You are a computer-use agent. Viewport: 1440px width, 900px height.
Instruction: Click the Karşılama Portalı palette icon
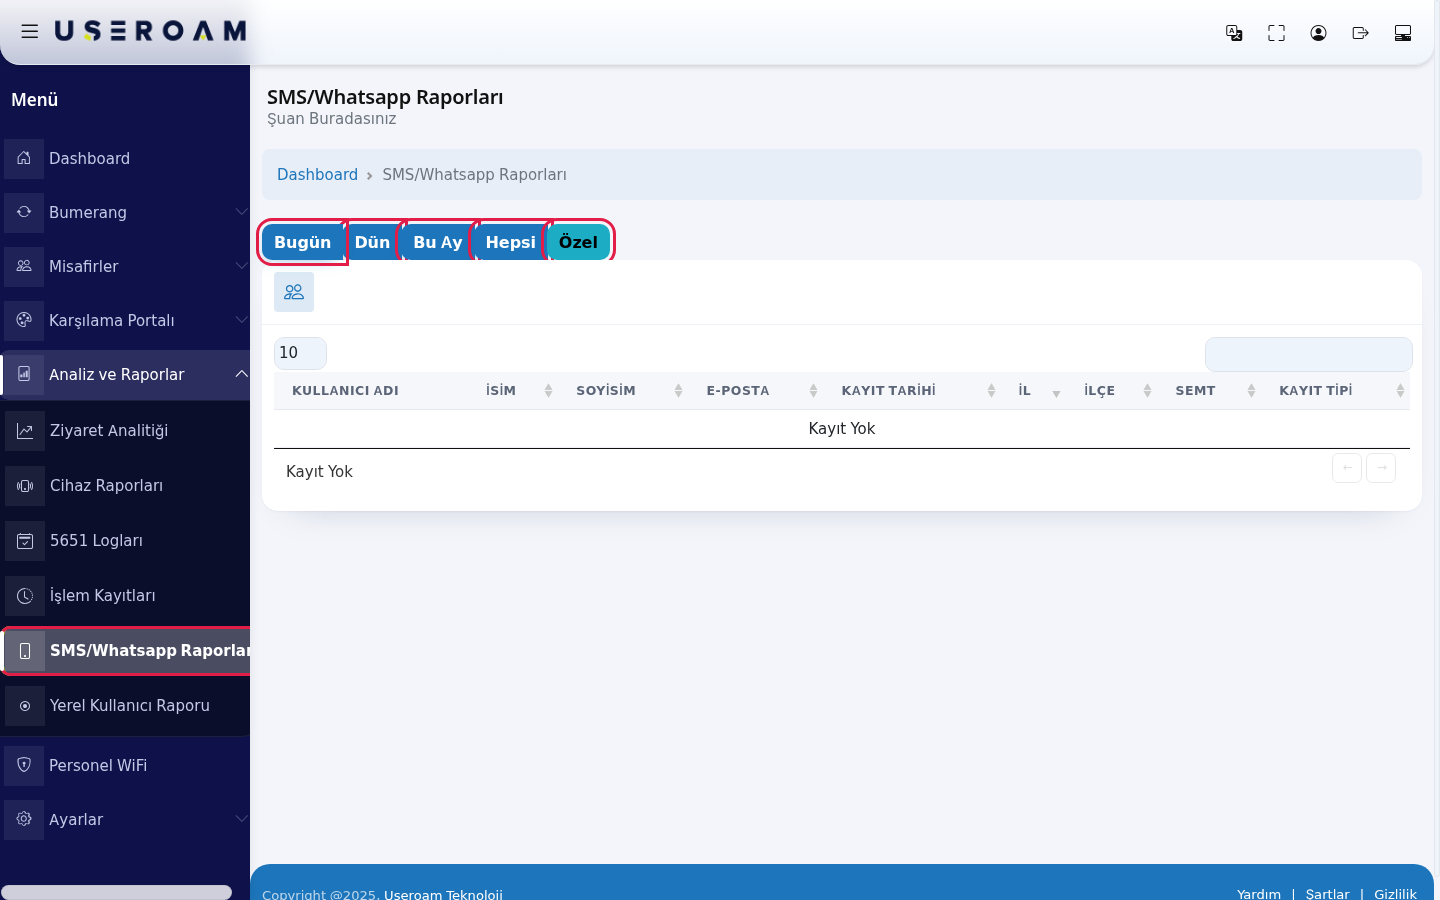[24, 320]
